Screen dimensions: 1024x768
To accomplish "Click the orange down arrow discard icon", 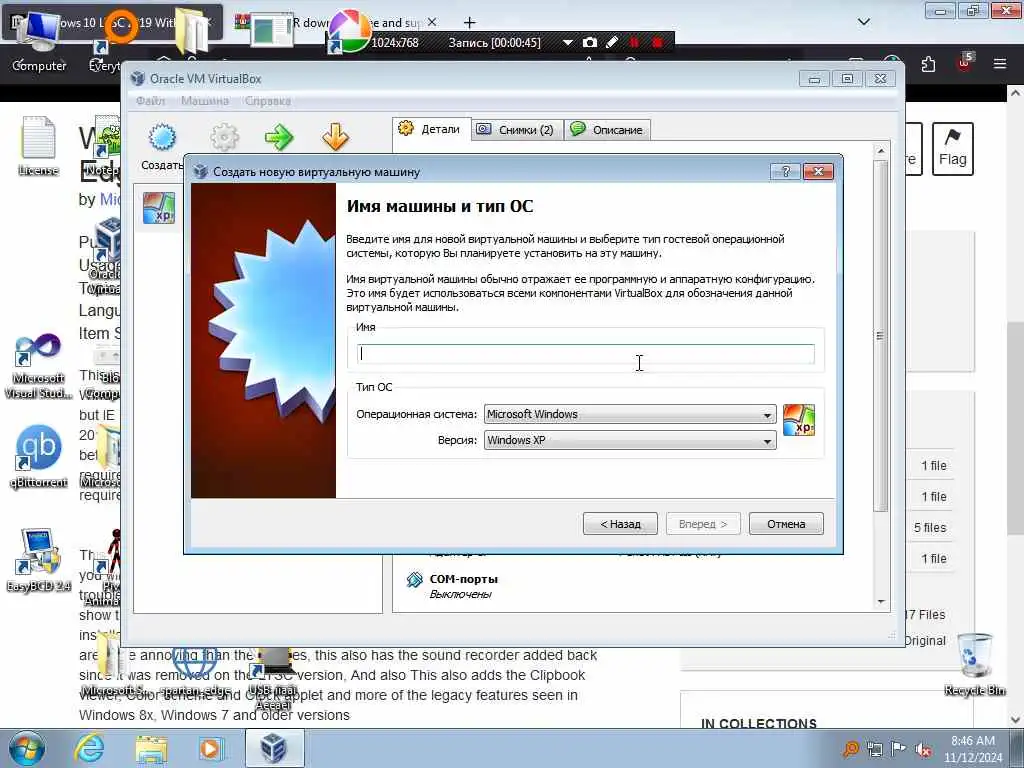I will [x=336, y=137].
